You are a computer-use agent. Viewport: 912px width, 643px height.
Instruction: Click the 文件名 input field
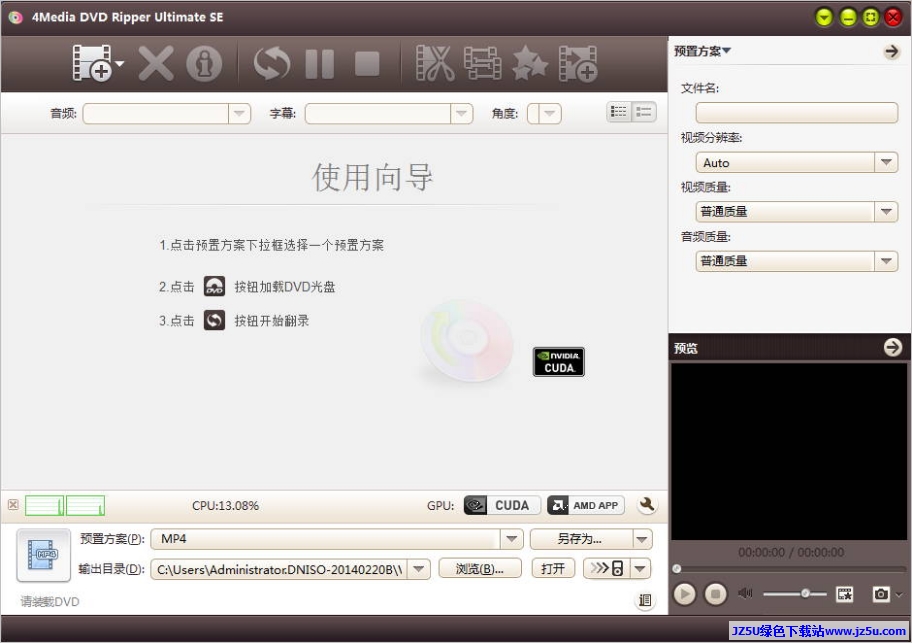point(796,113)
